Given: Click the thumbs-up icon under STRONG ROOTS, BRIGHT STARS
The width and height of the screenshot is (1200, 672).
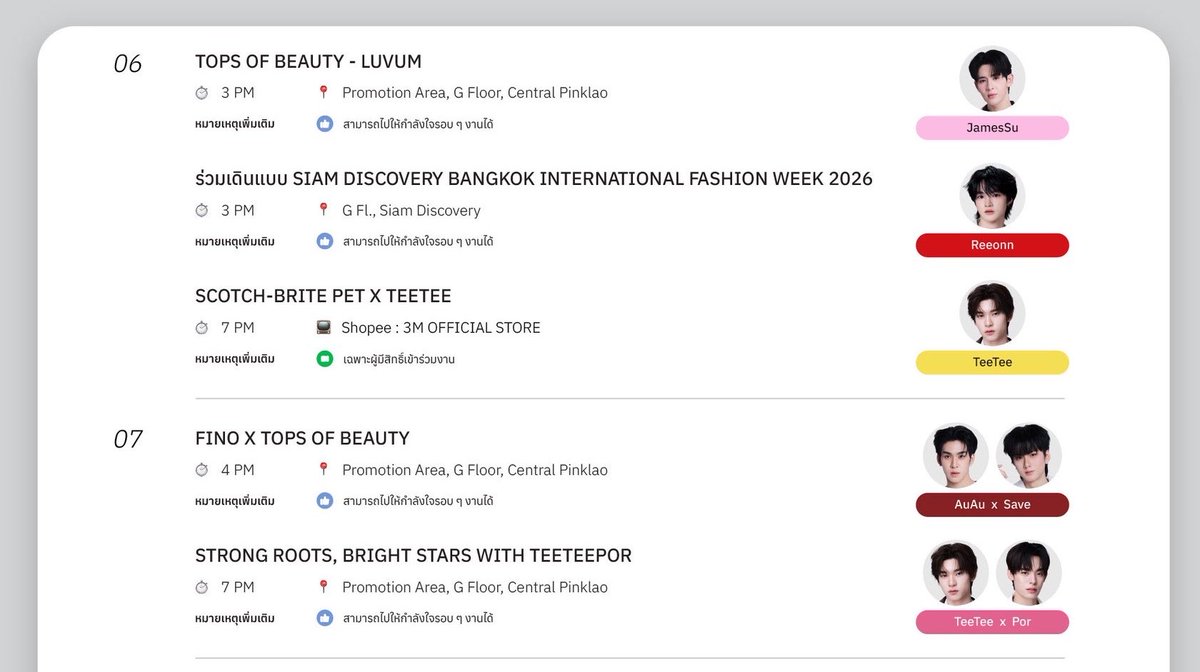Looking at the screenshot, I should 324,618.
